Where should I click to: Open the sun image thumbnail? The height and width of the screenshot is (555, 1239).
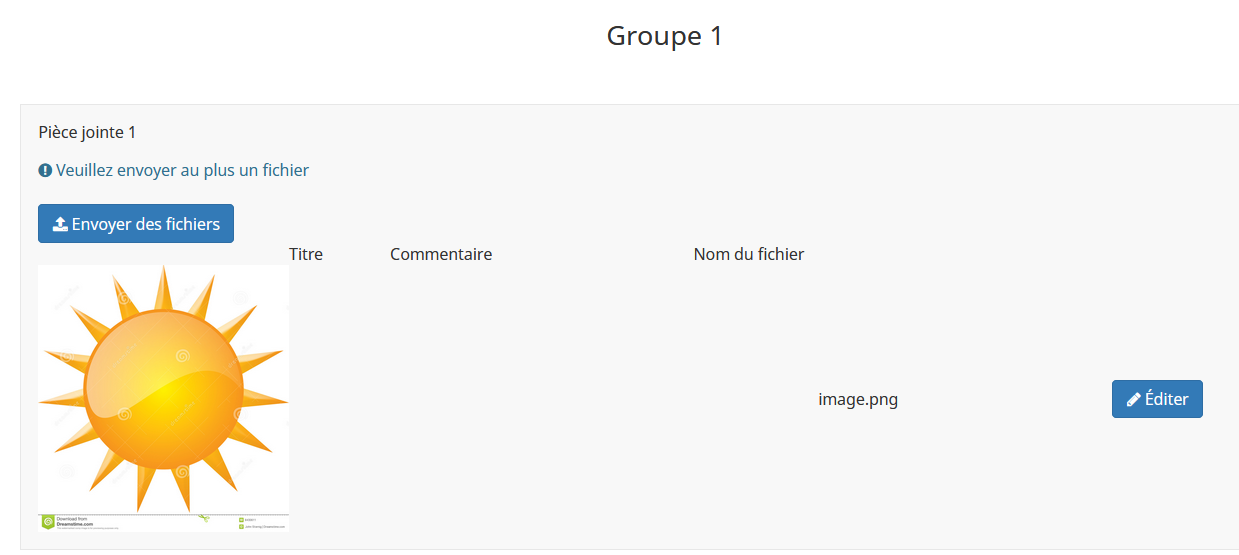163,390
